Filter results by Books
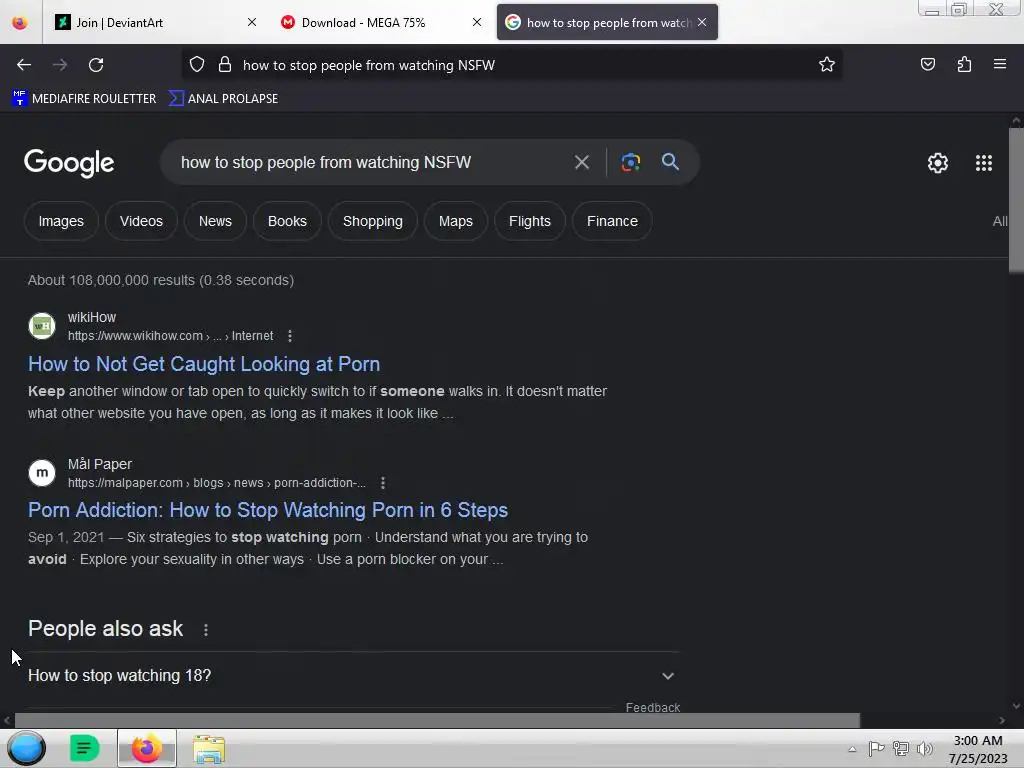 287,221
